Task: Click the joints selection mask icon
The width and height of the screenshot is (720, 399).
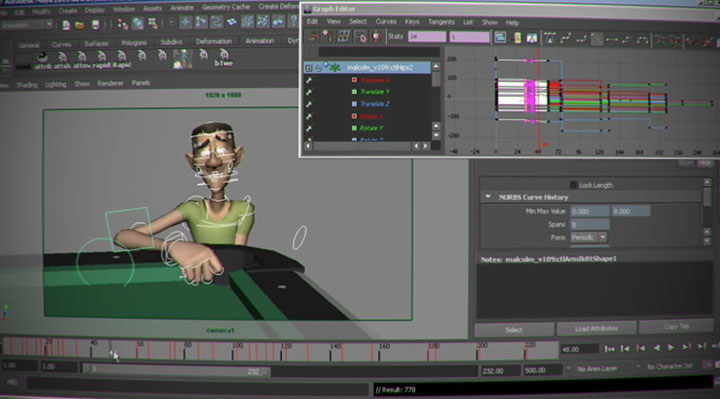Action: [201, 22]
